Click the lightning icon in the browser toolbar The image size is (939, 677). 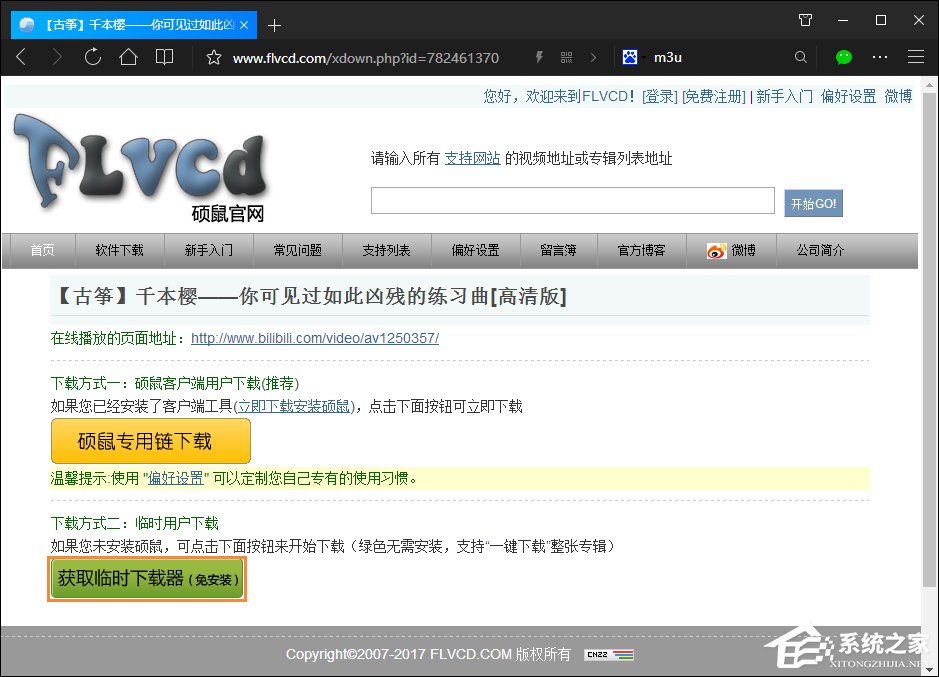pos(538,57)
